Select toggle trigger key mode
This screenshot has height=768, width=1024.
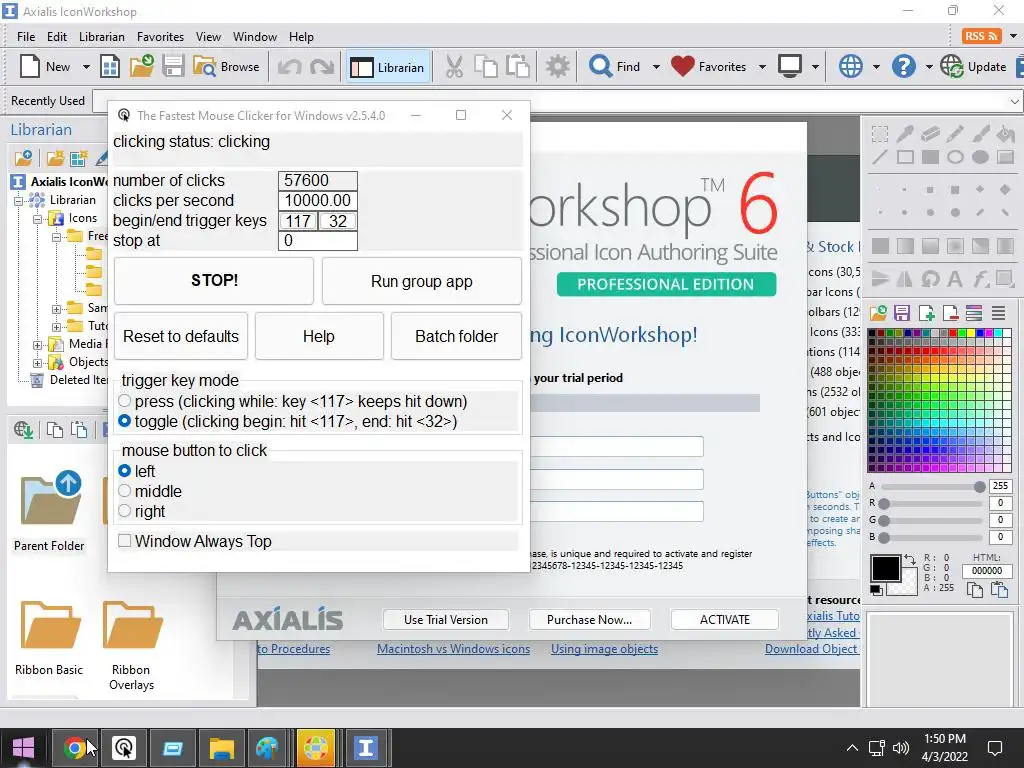tap(125, 421)
